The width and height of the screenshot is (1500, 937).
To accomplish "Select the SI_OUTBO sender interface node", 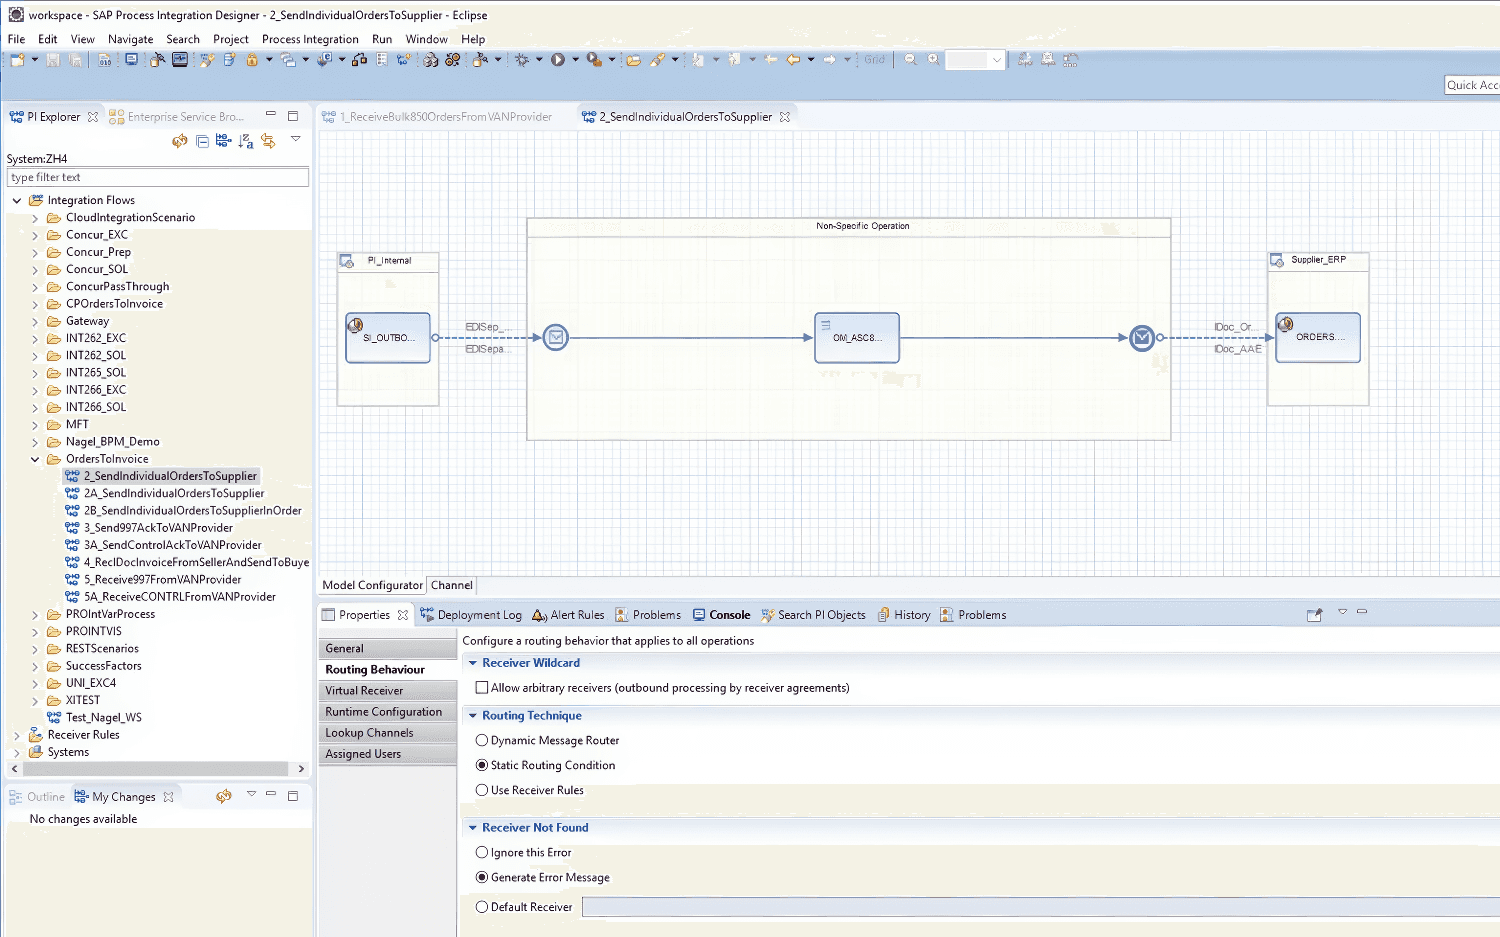I will coord(388,338).
